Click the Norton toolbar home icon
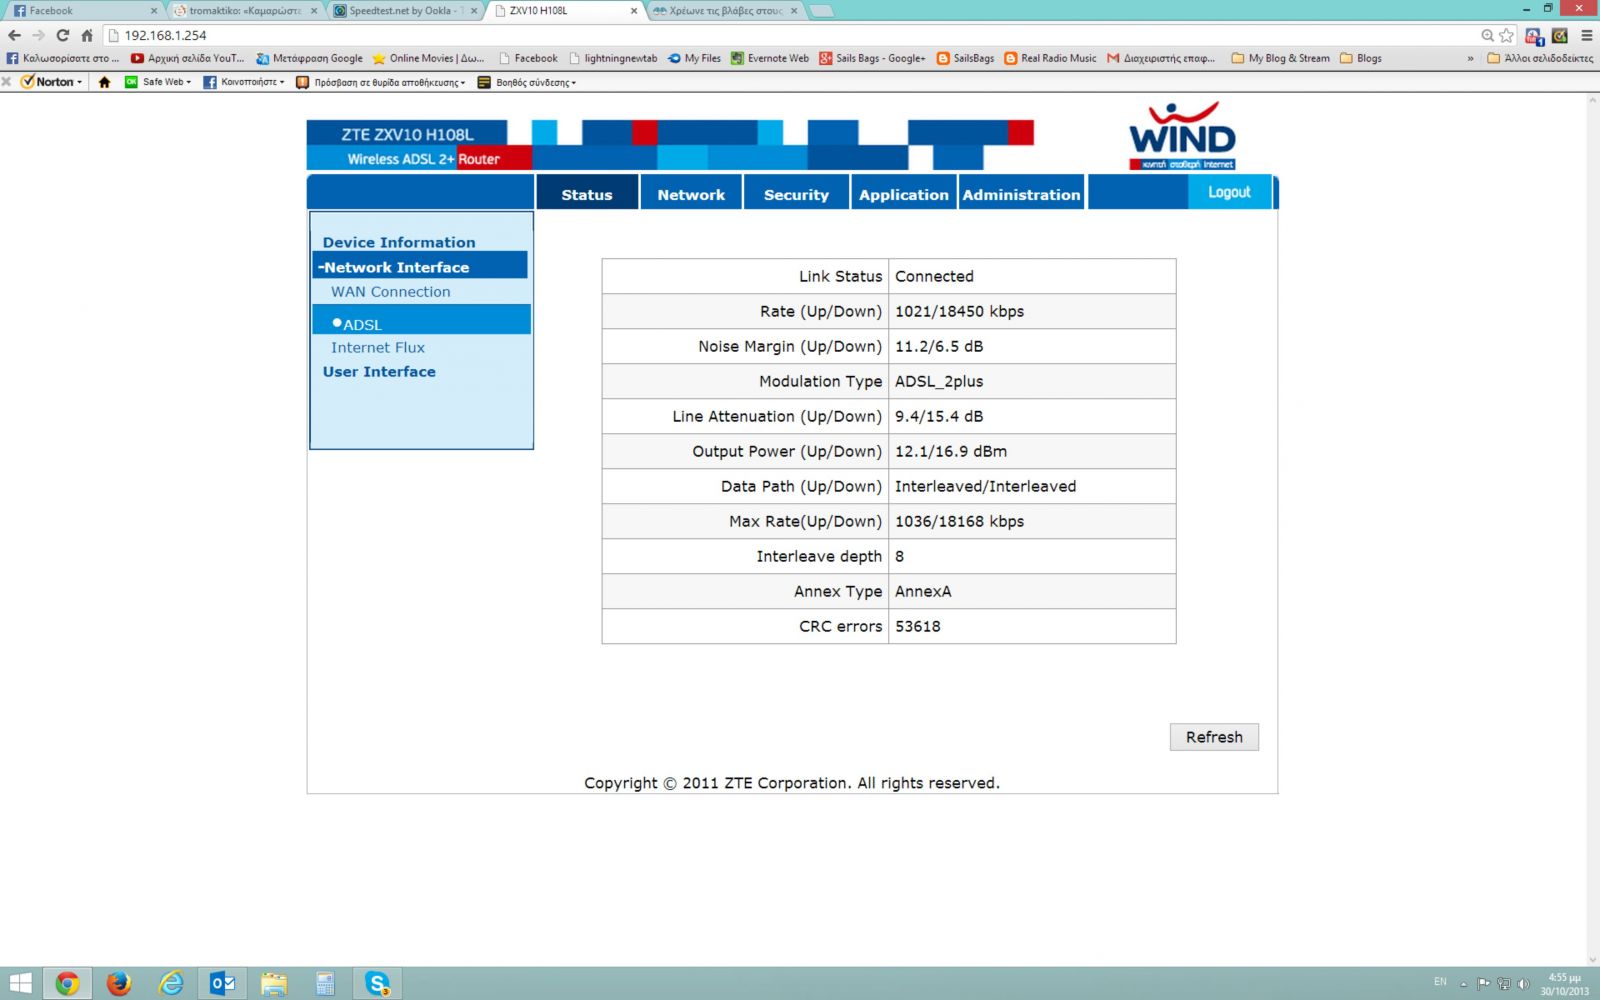The height and width of the screenshot is (1000, 1600). tap(104, 82)
